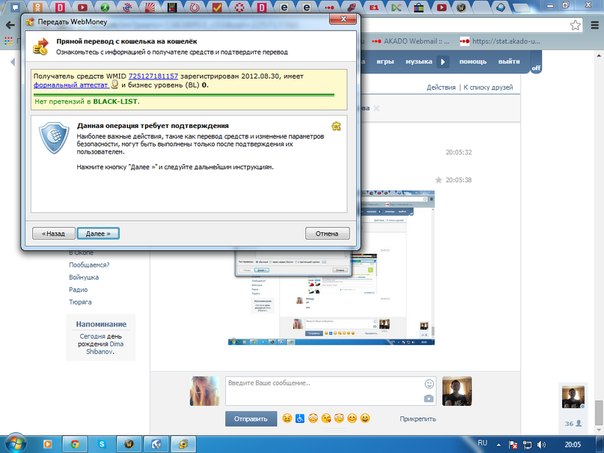This screenshot has width=604, height=453.
Task: Click the RU language indicator
Action: point(482,443)
